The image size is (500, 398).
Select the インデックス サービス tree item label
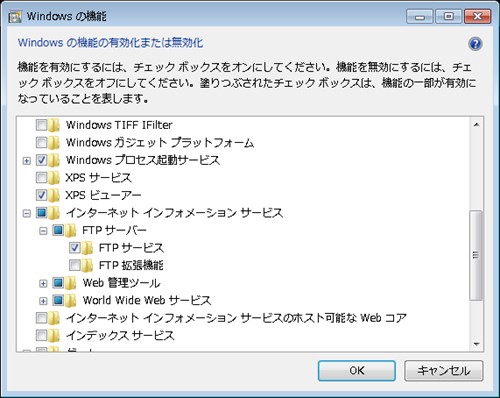click(x=120, y=335)
